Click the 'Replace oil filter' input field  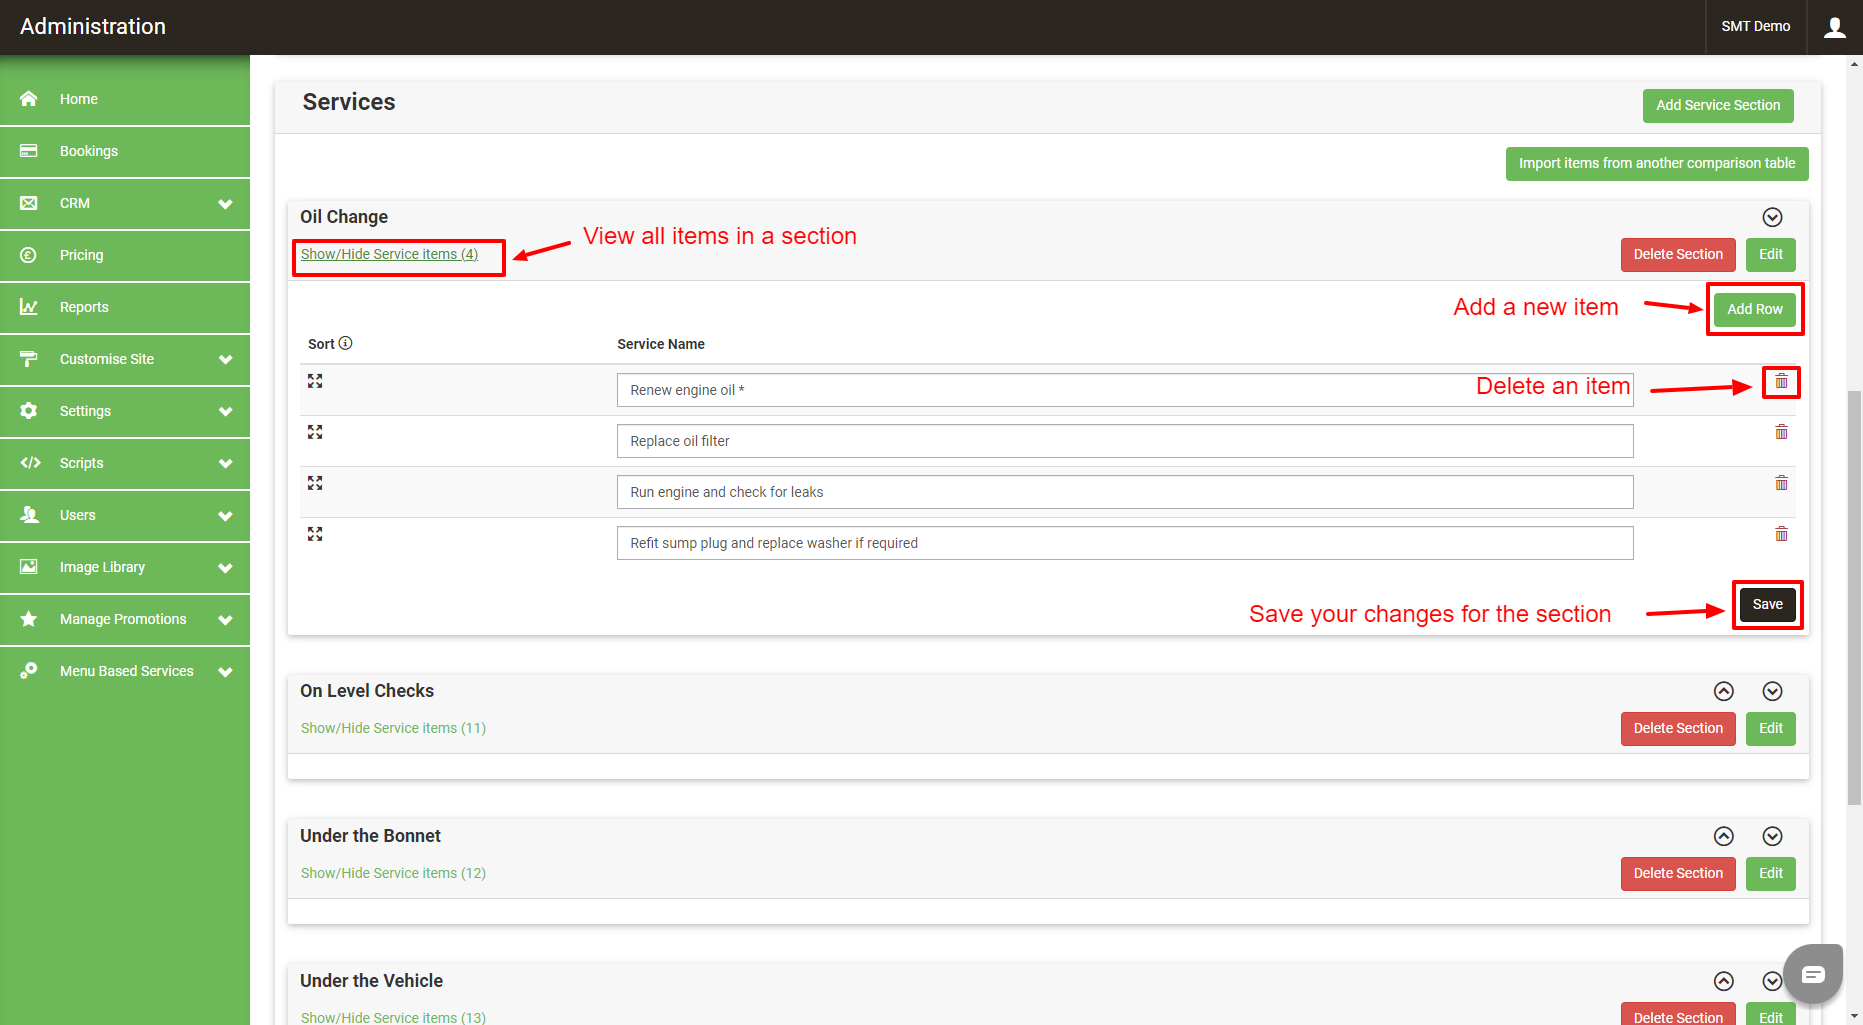1125,441
